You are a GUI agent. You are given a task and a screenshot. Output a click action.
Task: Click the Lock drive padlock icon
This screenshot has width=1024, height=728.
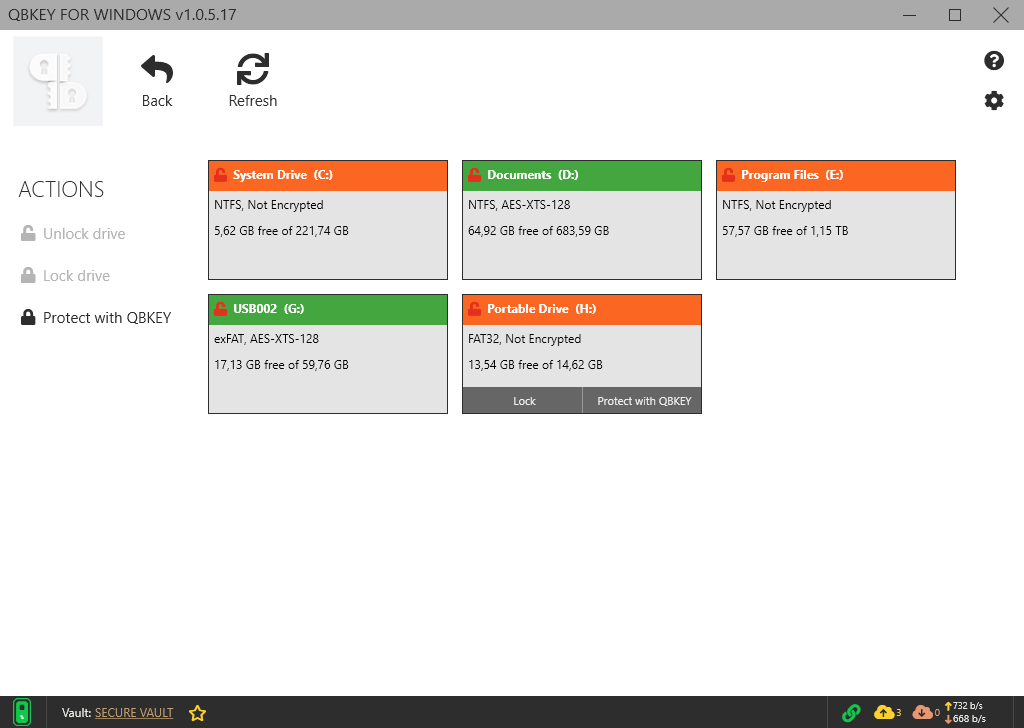[x=28, y=275]
